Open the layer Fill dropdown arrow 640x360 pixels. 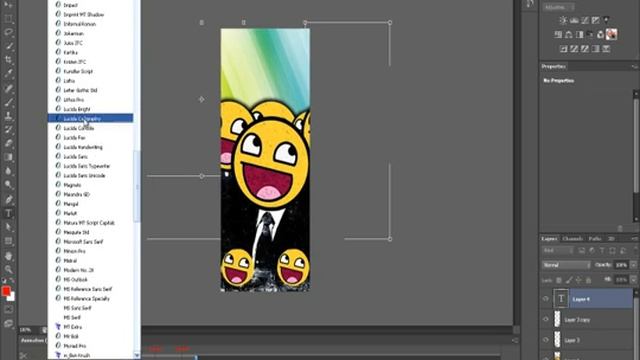coord(633,280)
